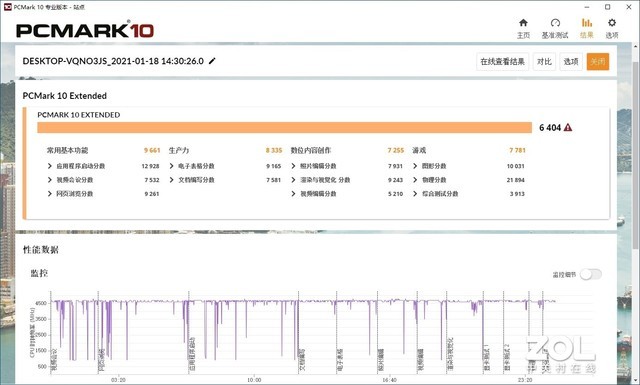Click the red warning triangle beside 6 404
The width and height of the screenshot is (640, 385).
568,128
